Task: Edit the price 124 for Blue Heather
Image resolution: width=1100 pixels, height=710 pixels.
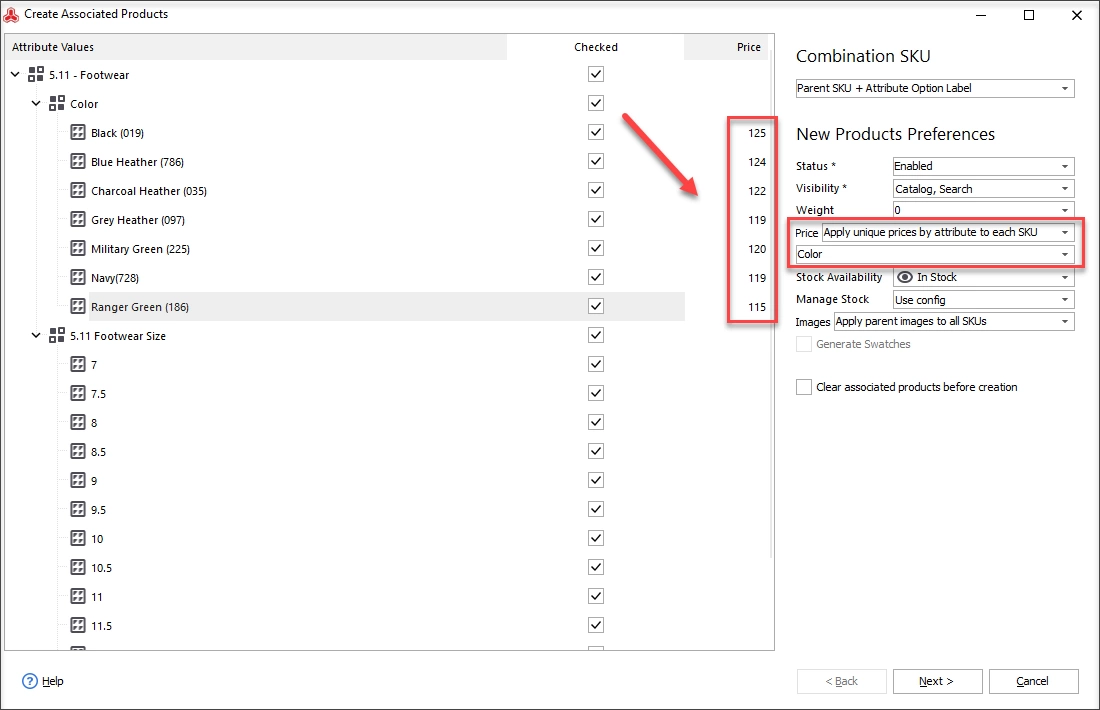Action: (x=757, y=161)
